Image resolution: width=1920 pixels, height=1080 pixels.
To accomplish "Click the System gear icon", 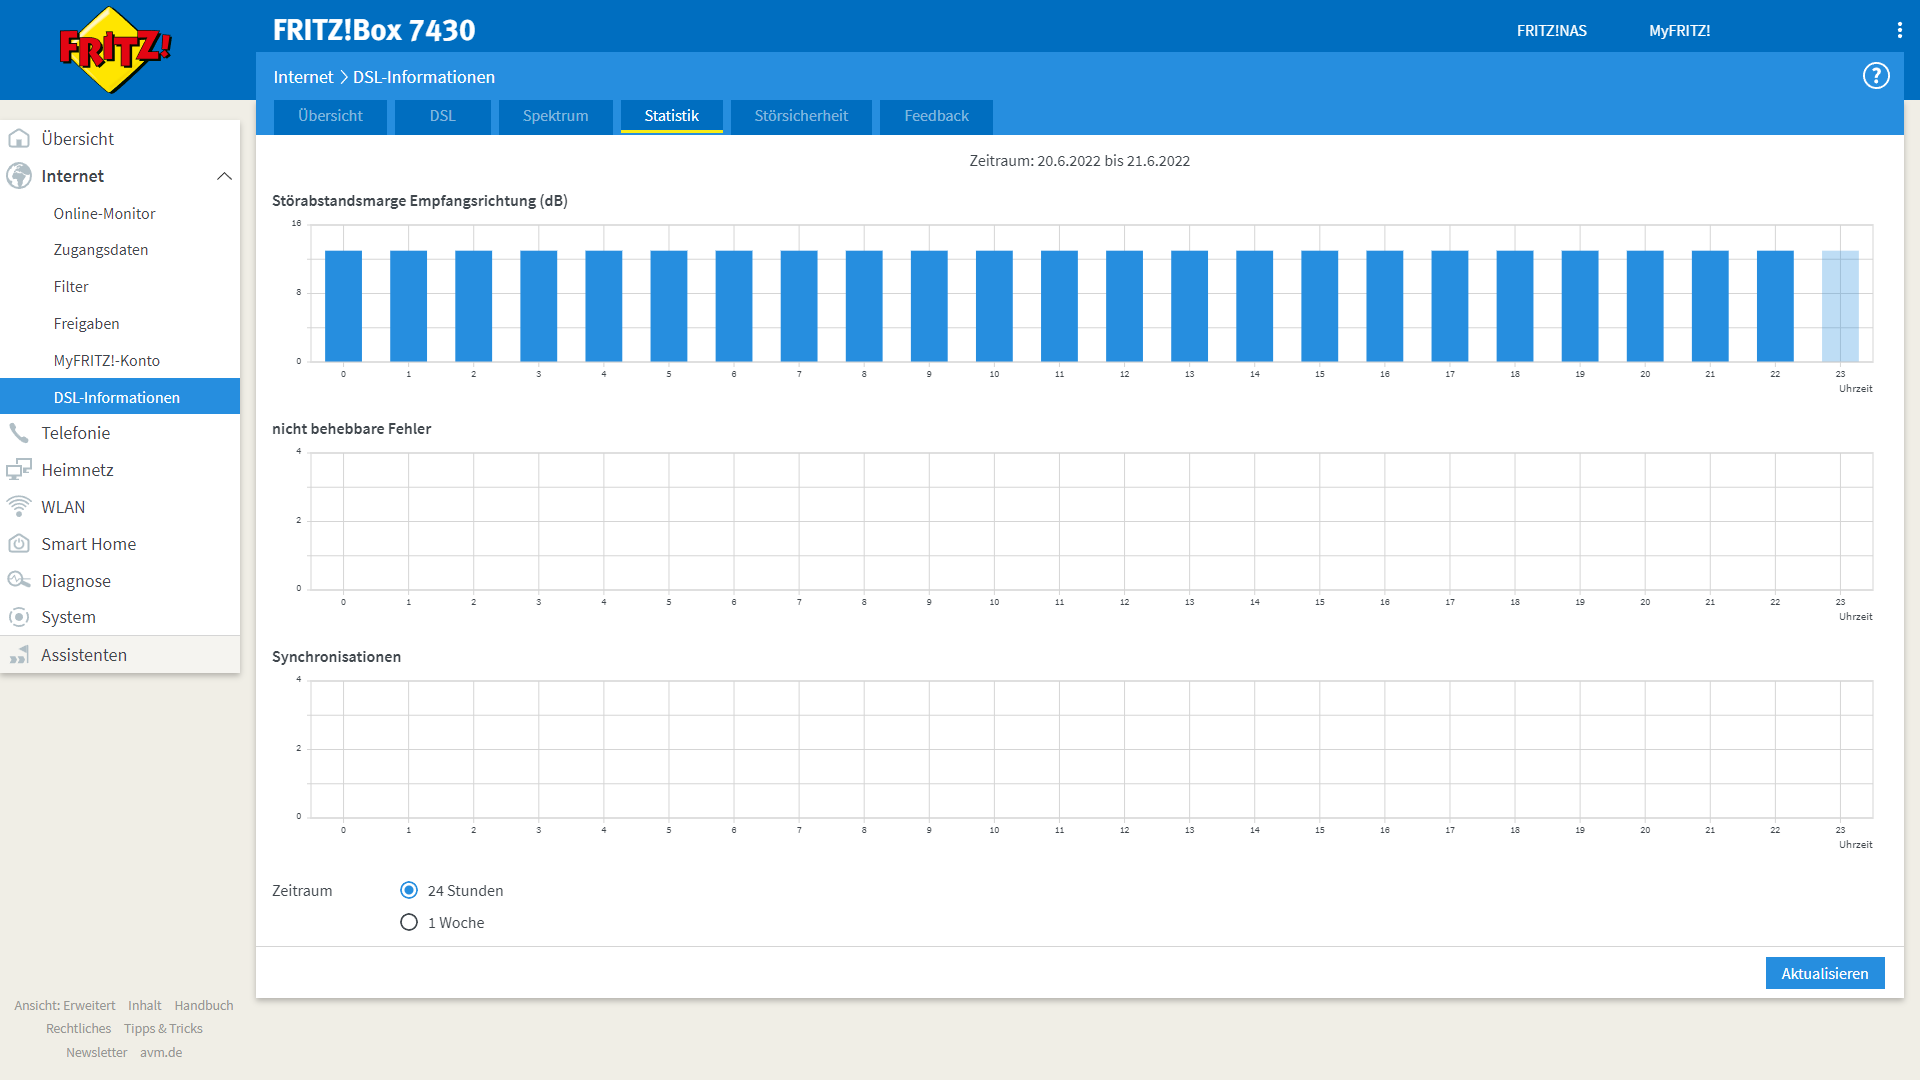I will pyautogui.click(x=19, y=617).
